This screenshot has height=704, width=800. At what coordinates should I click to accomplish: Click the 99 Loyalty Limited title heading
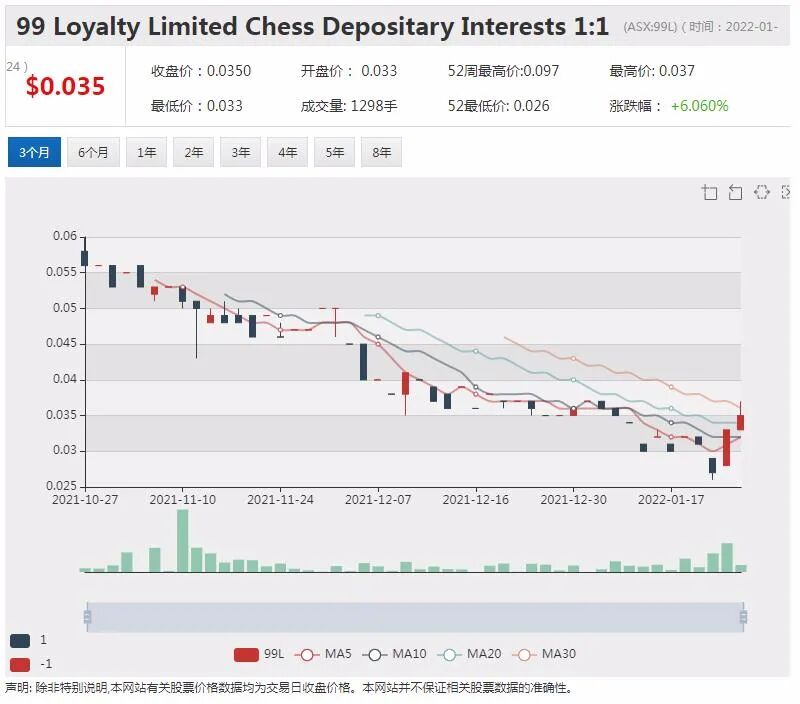point(312,27)
